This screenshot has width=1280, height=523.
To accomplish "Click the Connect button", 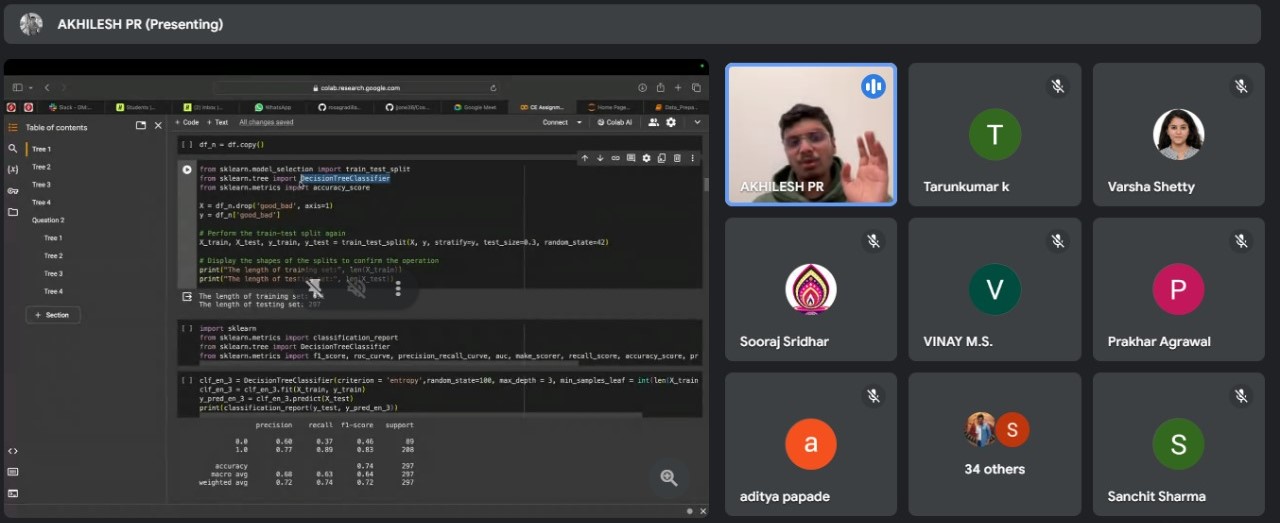I will (x=555, y=122).
